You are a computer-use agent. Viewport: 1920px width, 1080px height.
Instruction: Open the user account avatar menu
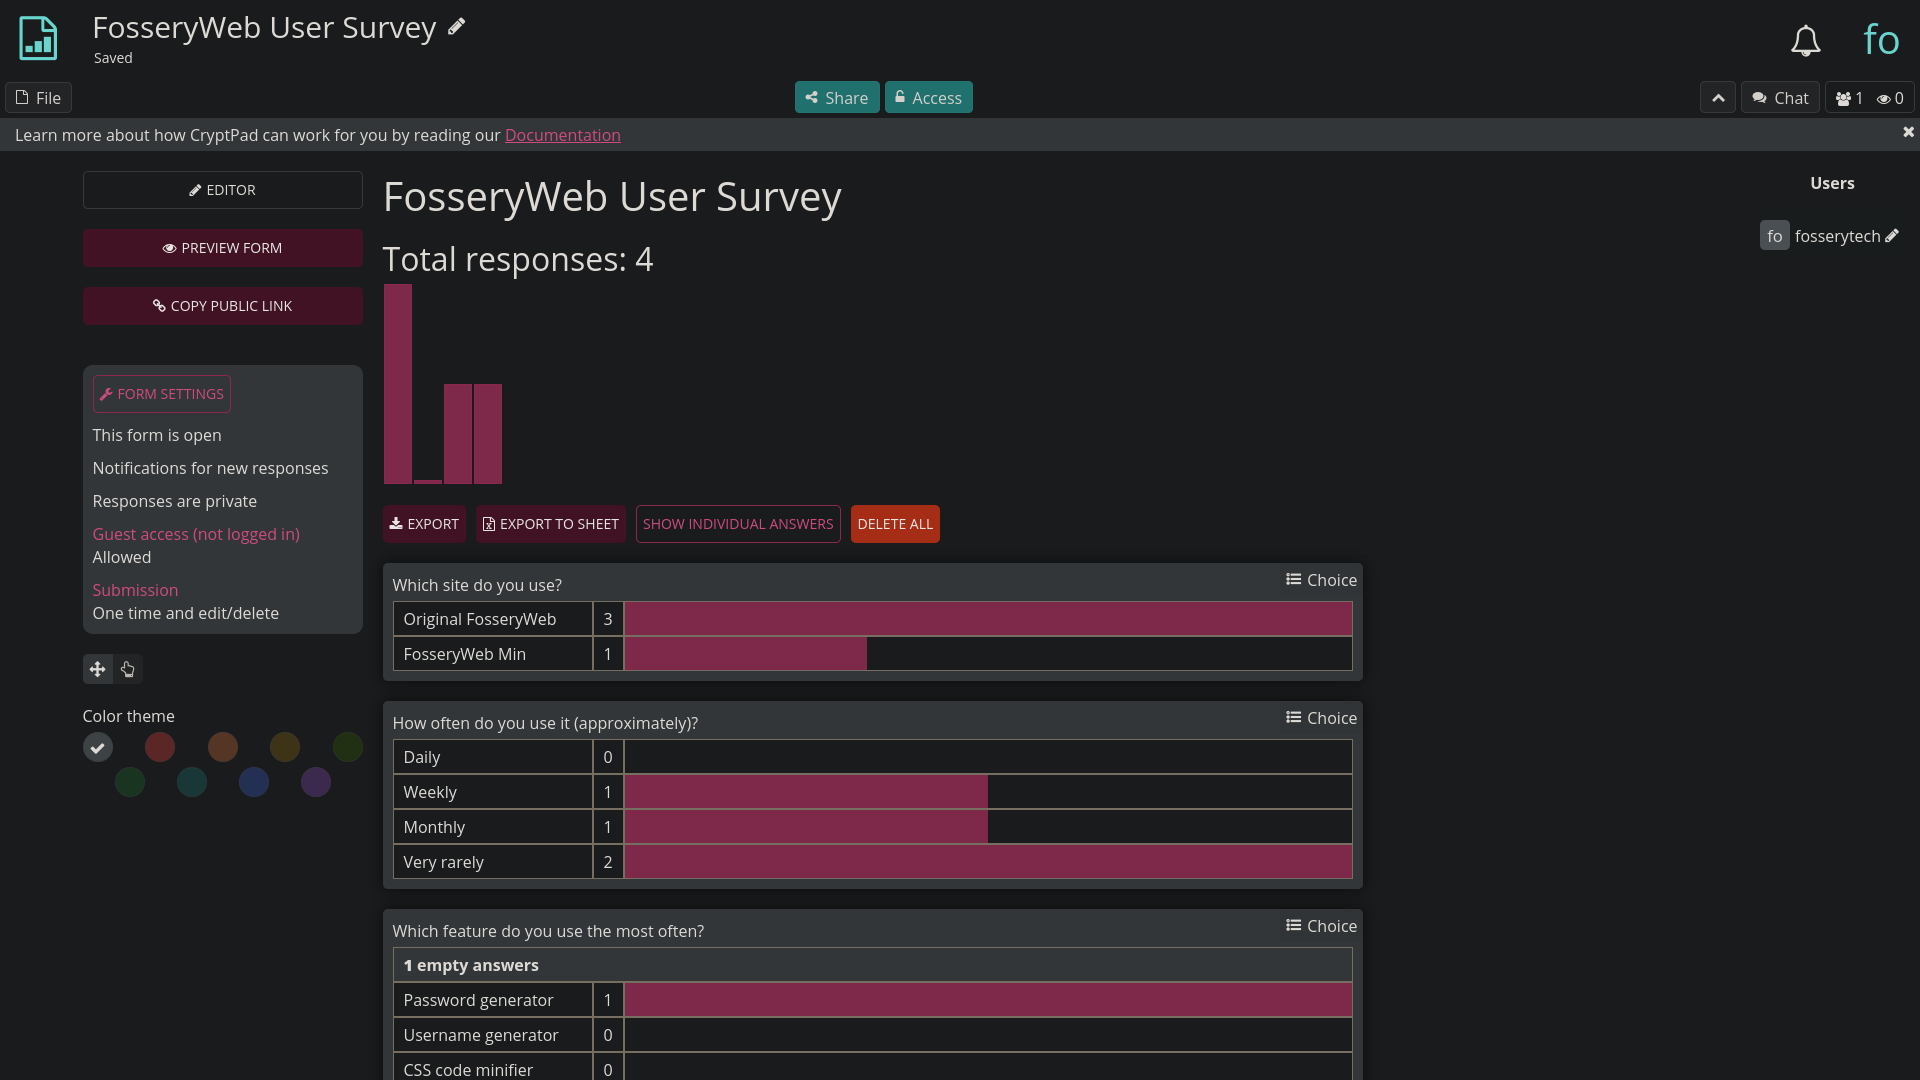coord(1881,40)
